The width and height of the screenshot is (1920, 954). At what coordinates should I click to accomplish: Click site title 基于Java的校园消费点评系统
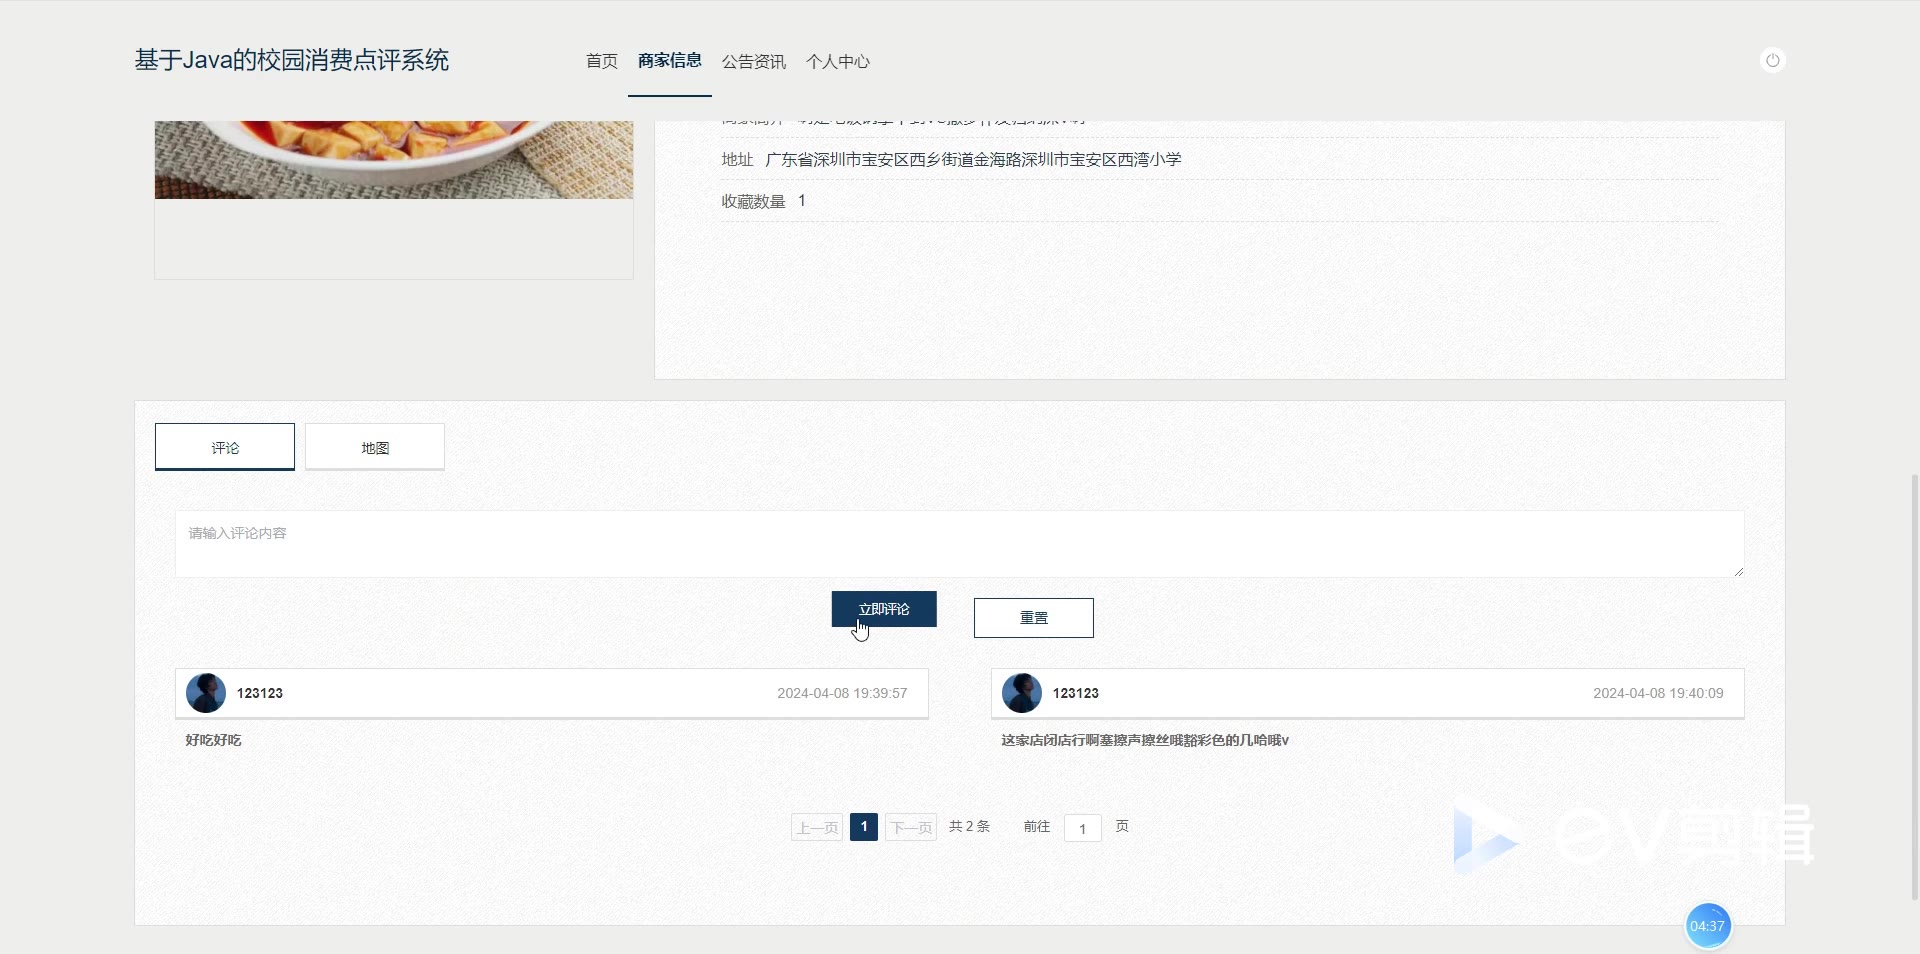click(x=292, y=60)
